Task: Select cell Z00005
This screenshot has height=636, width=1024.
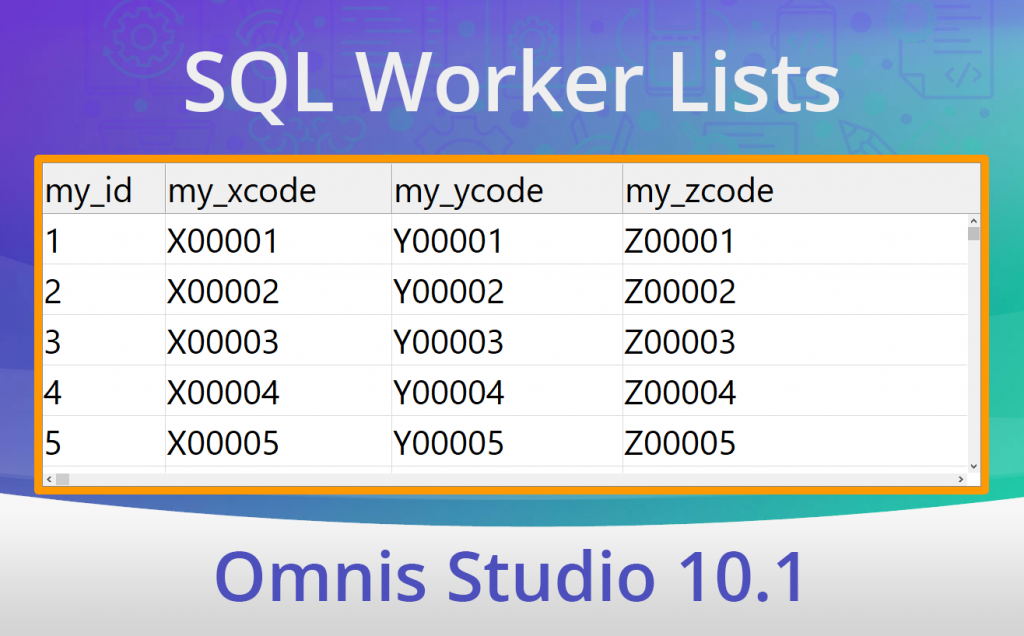Action: pos(795,442)
